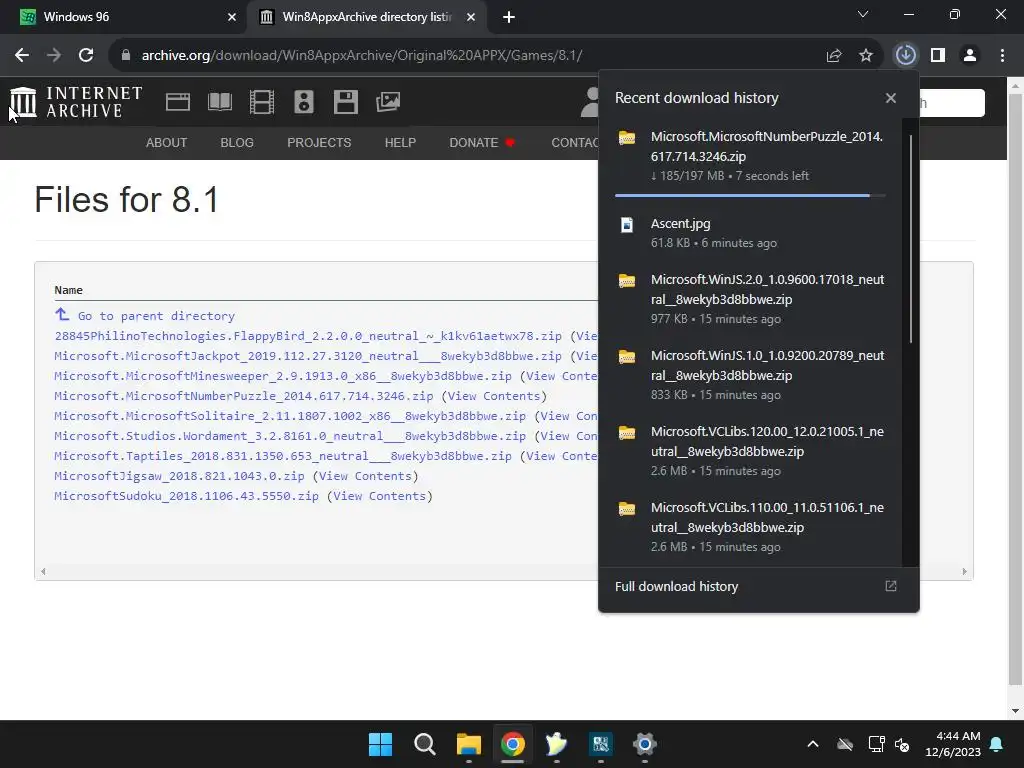The image size is (1024, 768).
Task: View Contents of NumberPuzzle zip
Action: [494, 396]
